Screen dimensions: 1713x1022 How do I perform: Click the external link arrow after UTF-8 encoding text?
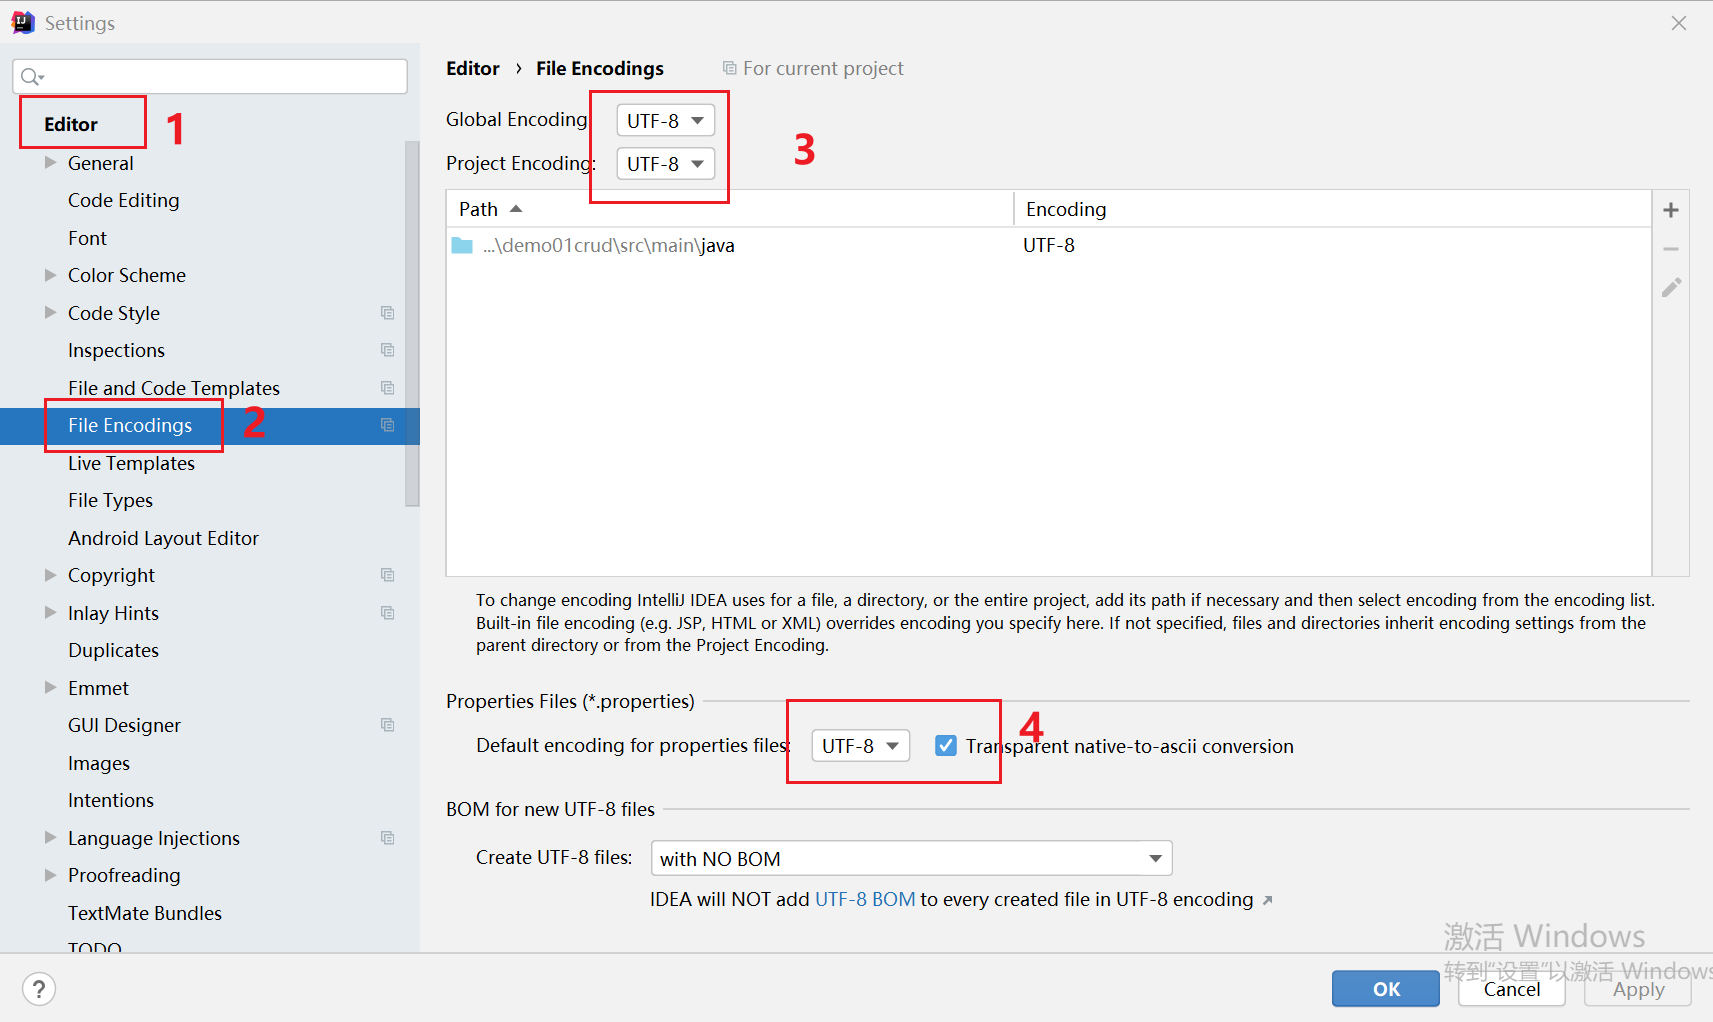tap(1267, 900)
